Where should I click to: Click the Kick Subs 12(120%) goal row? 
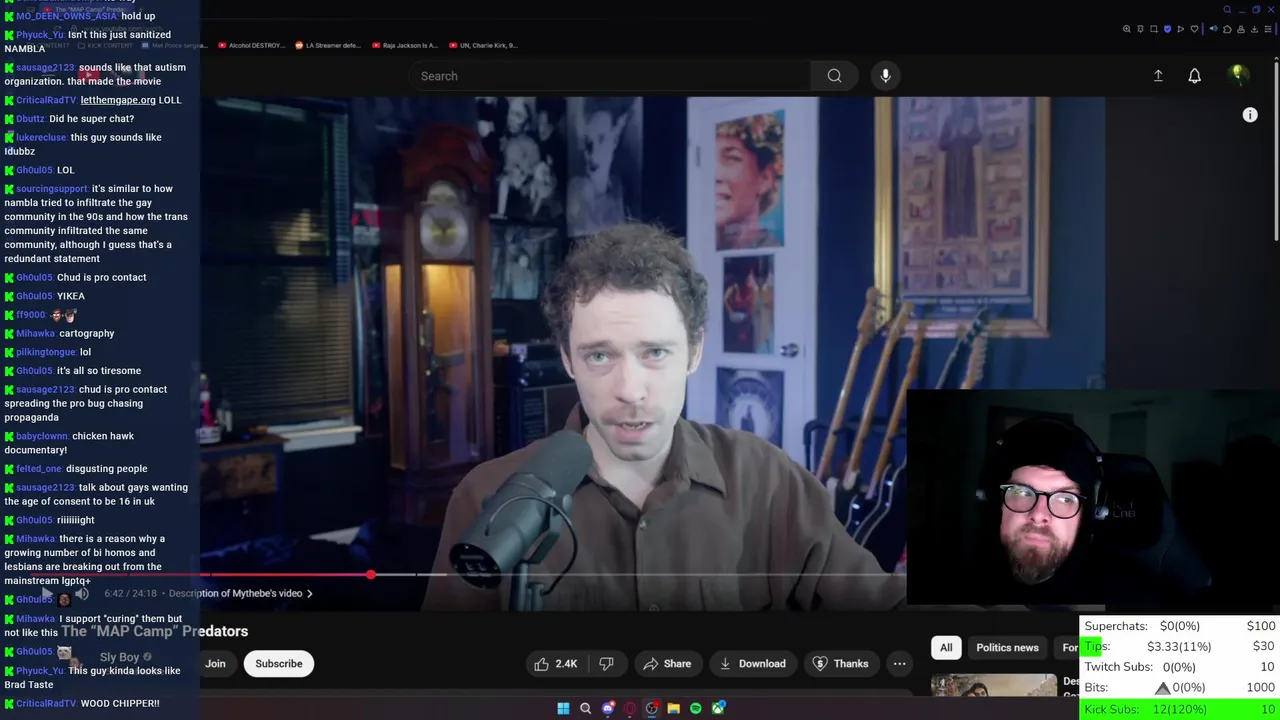point(1180,709)
